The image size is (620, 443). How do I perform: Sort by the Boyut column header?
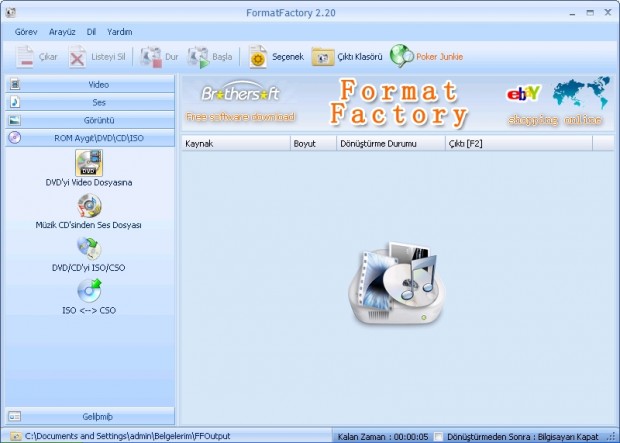[x=314, y=143]
